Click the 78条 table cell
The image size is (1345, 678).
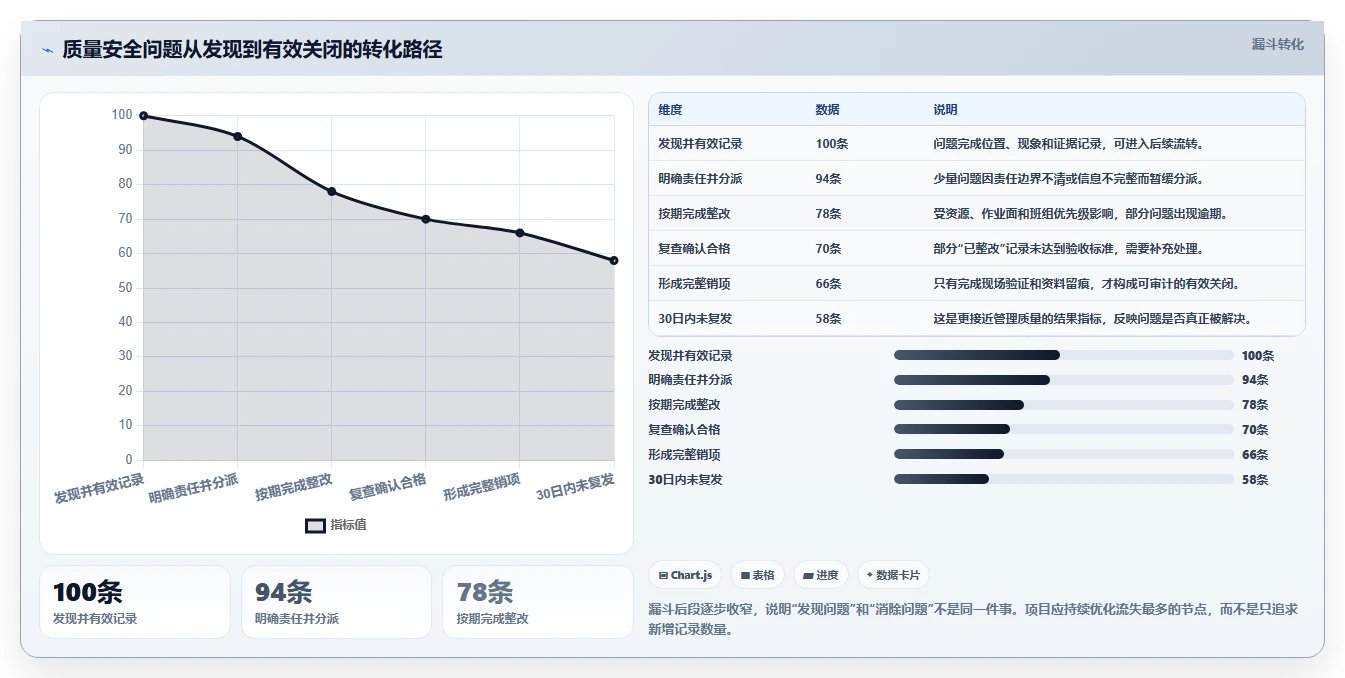tap(828, 214)
